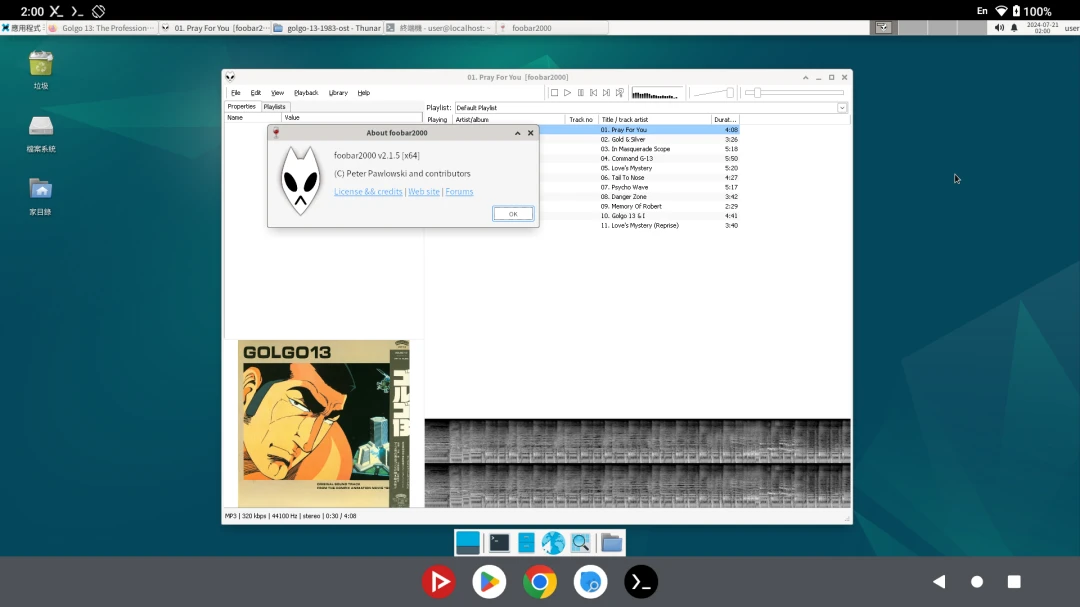Open Chrome from the Android taskbar

(x=540, y=582)
